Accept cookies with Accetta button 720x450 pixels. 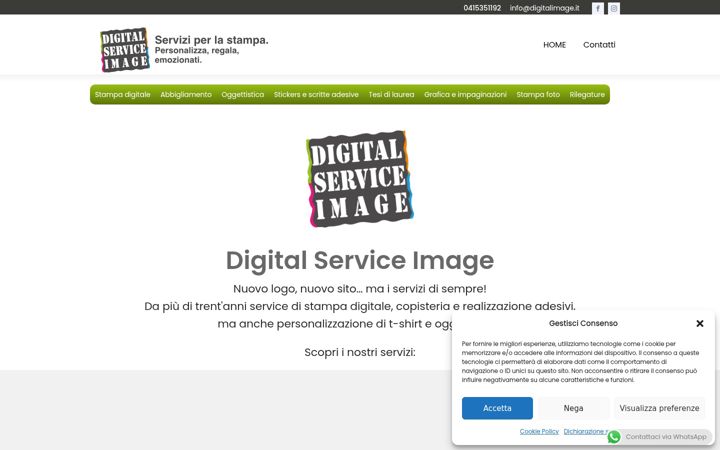[x=497, y=408]
